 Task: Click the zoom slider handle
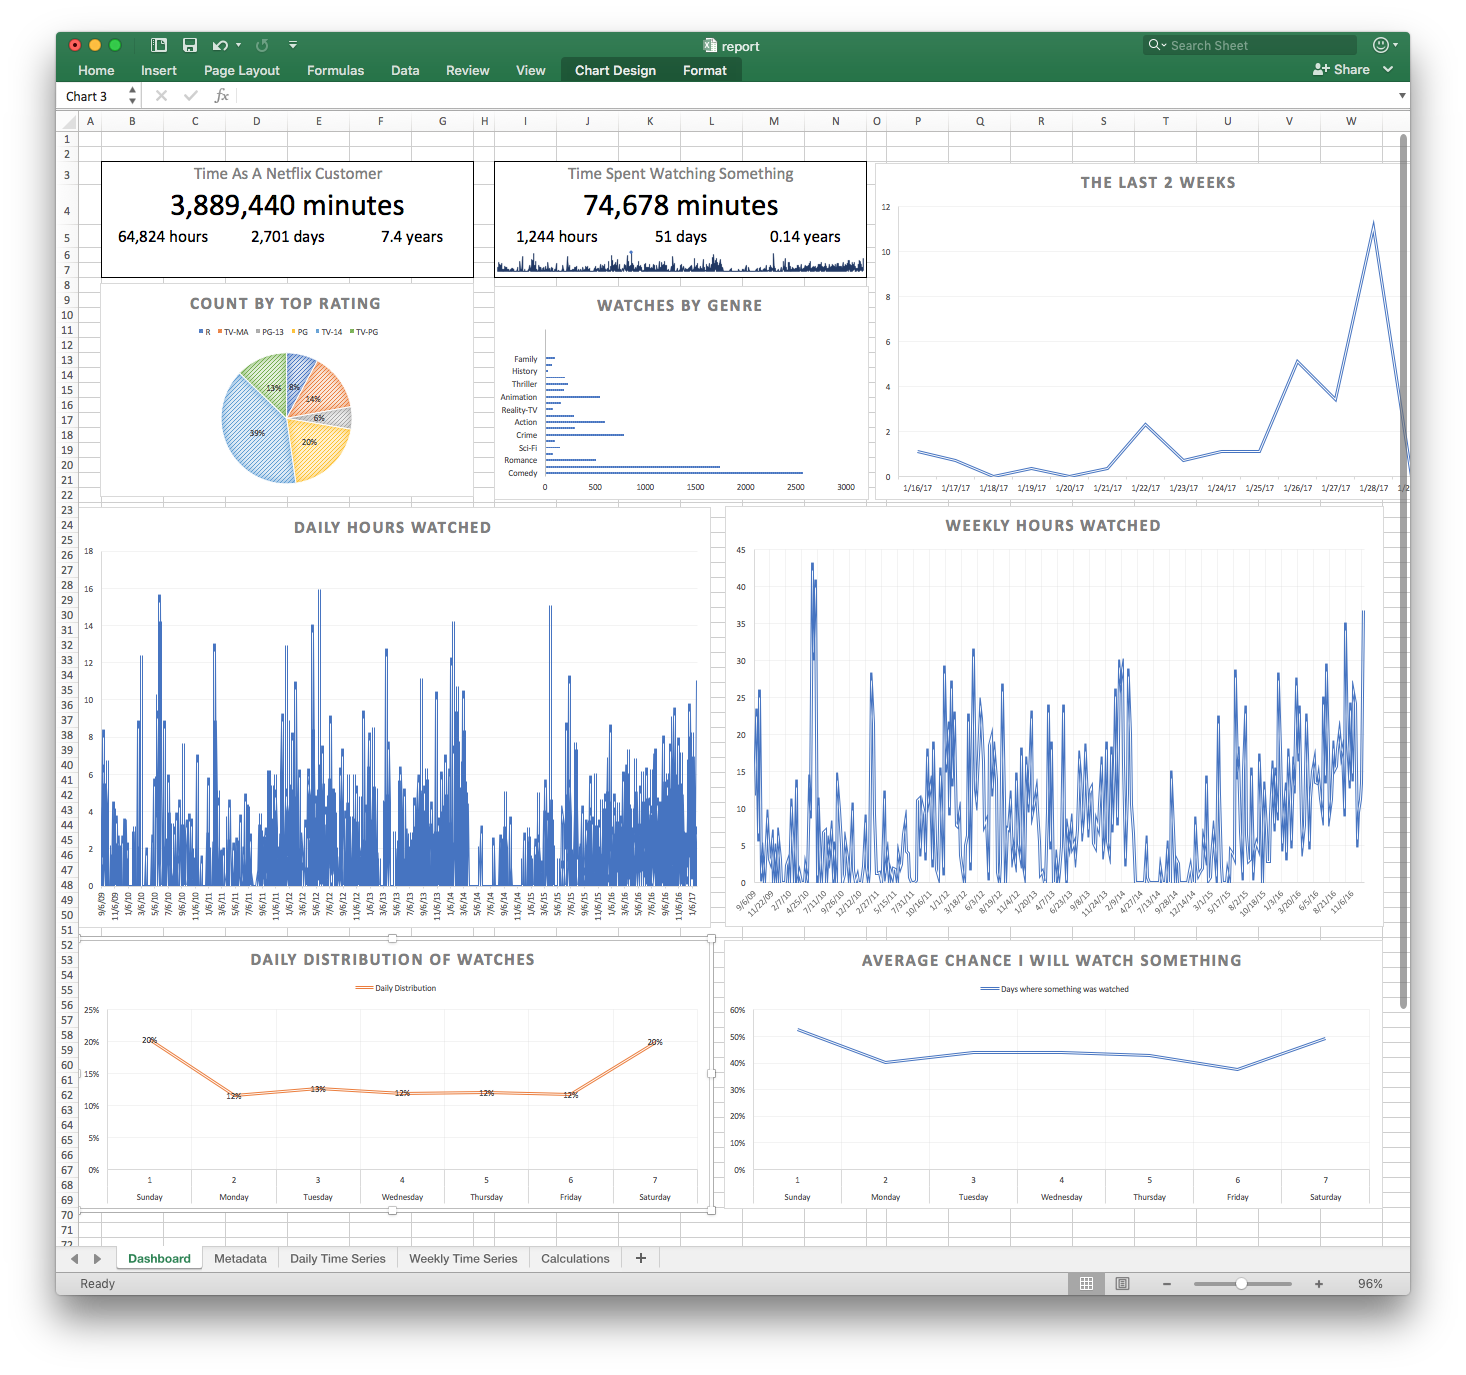(x=1241, y=1284)
